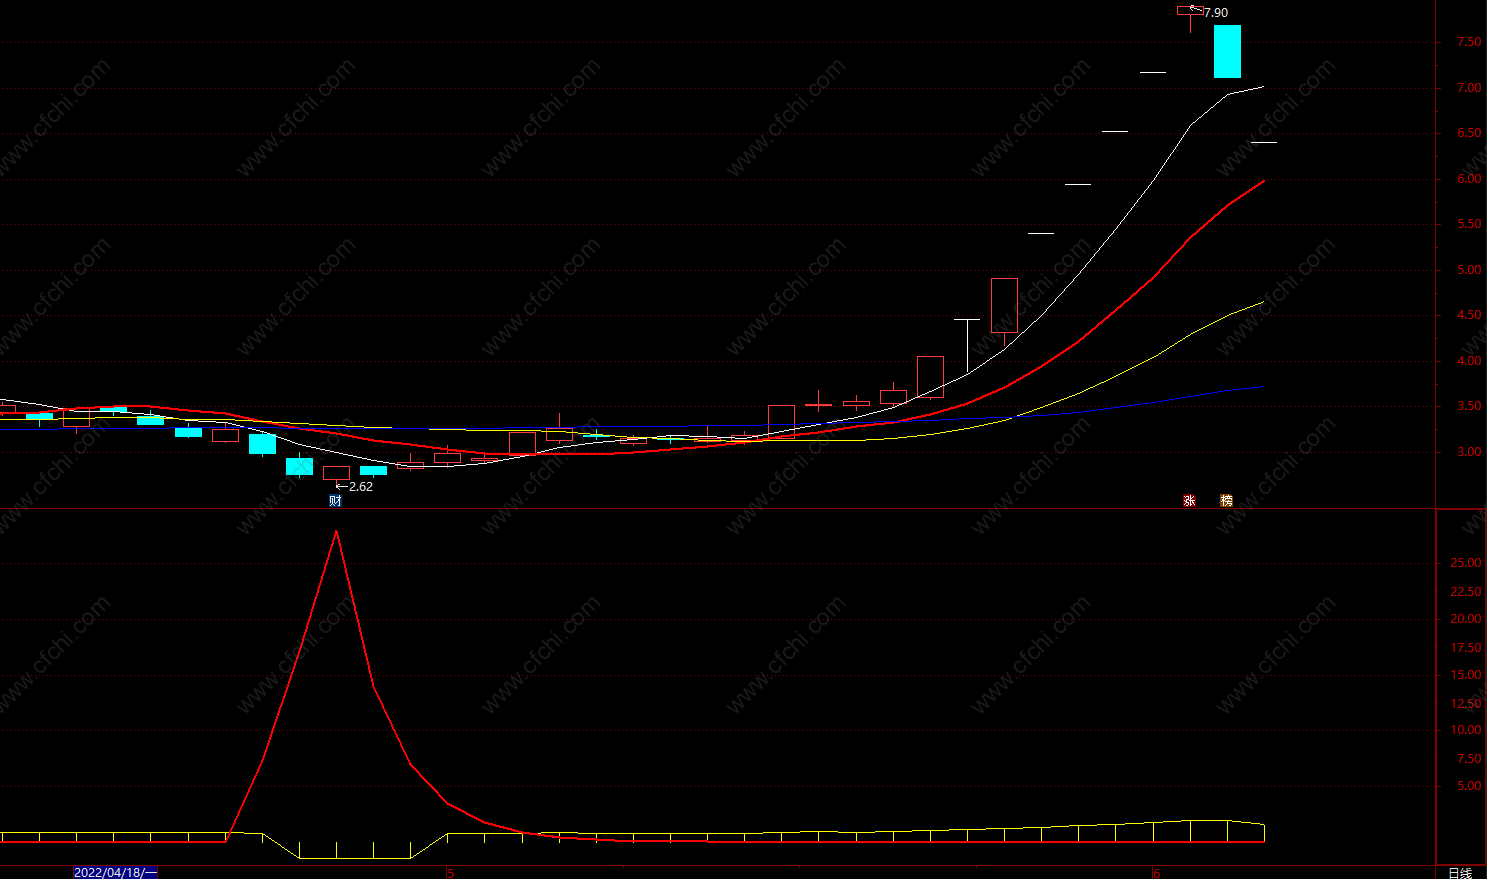This screenshot has height=879, width=1487.
Task: Click the 7.90 high price label
Action: click(x=1216, y=13)
